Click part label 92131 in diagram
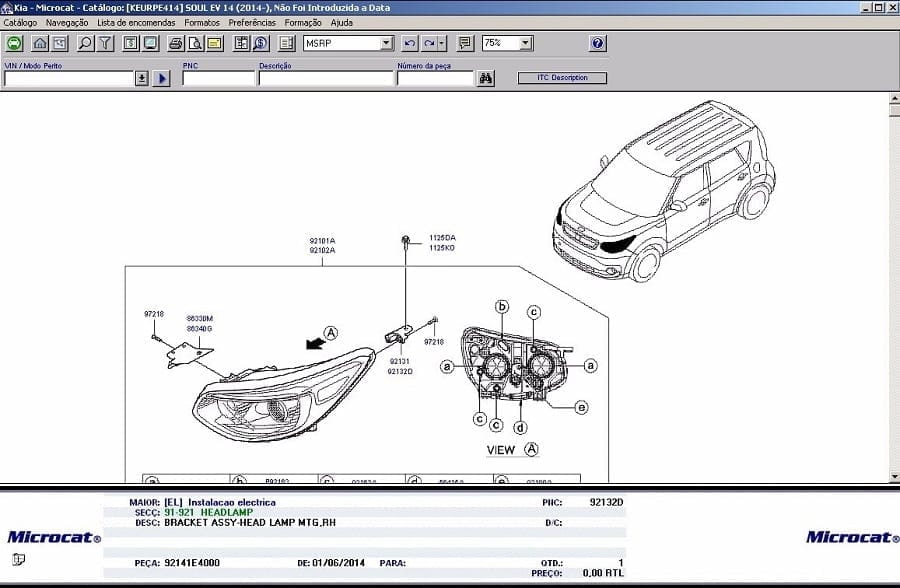Screen dimensions: 900x588 [399, 361]
